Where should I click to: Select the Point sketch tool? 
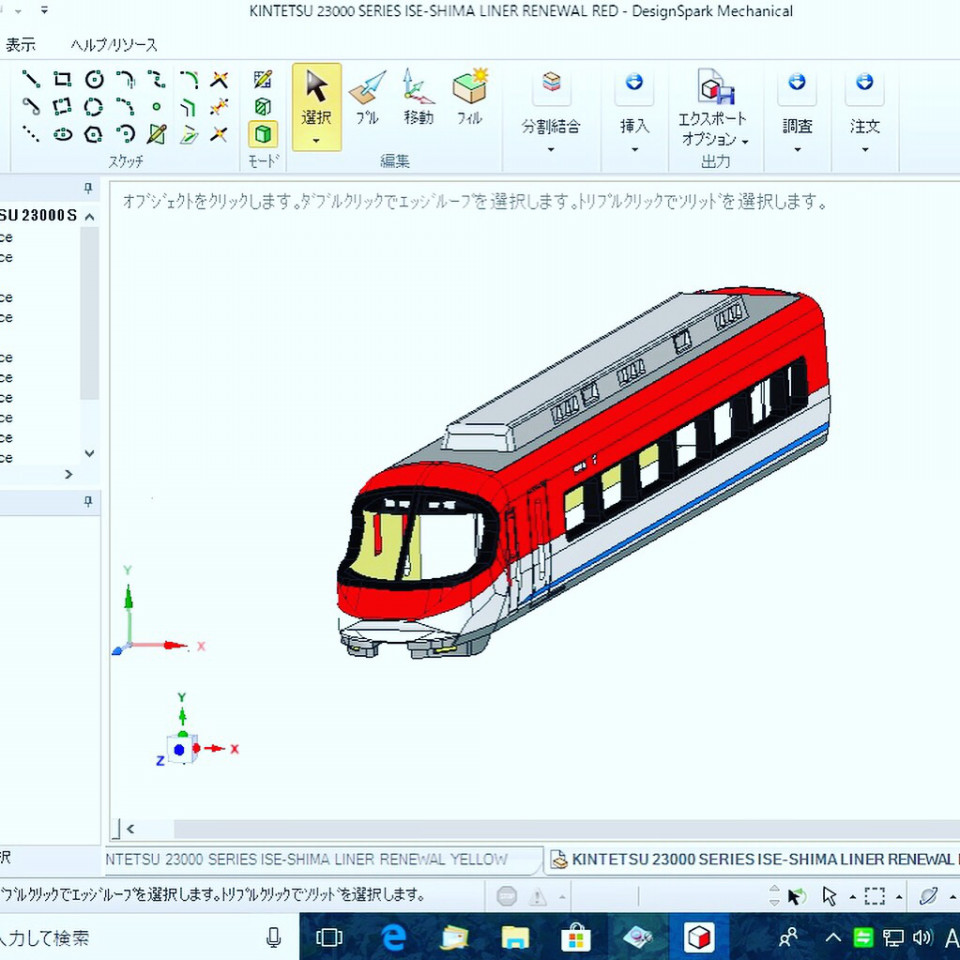point(157,107)
